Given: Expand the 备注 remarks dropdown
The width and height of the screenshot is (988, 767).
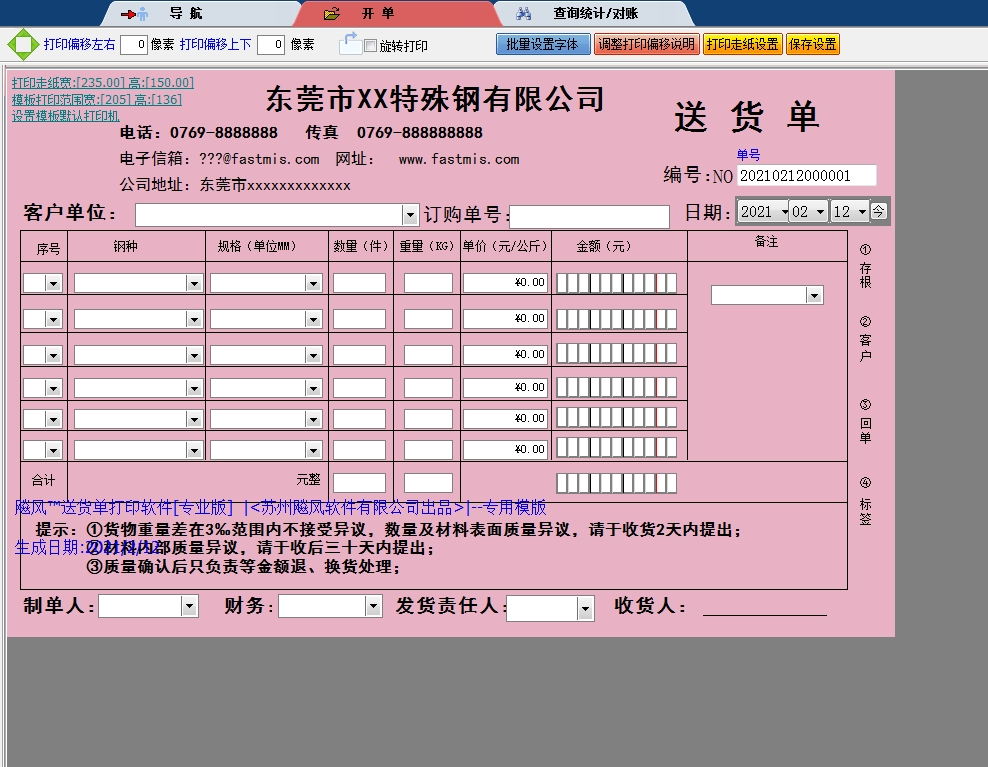Looking at the screenshot, I should [814, 295].
